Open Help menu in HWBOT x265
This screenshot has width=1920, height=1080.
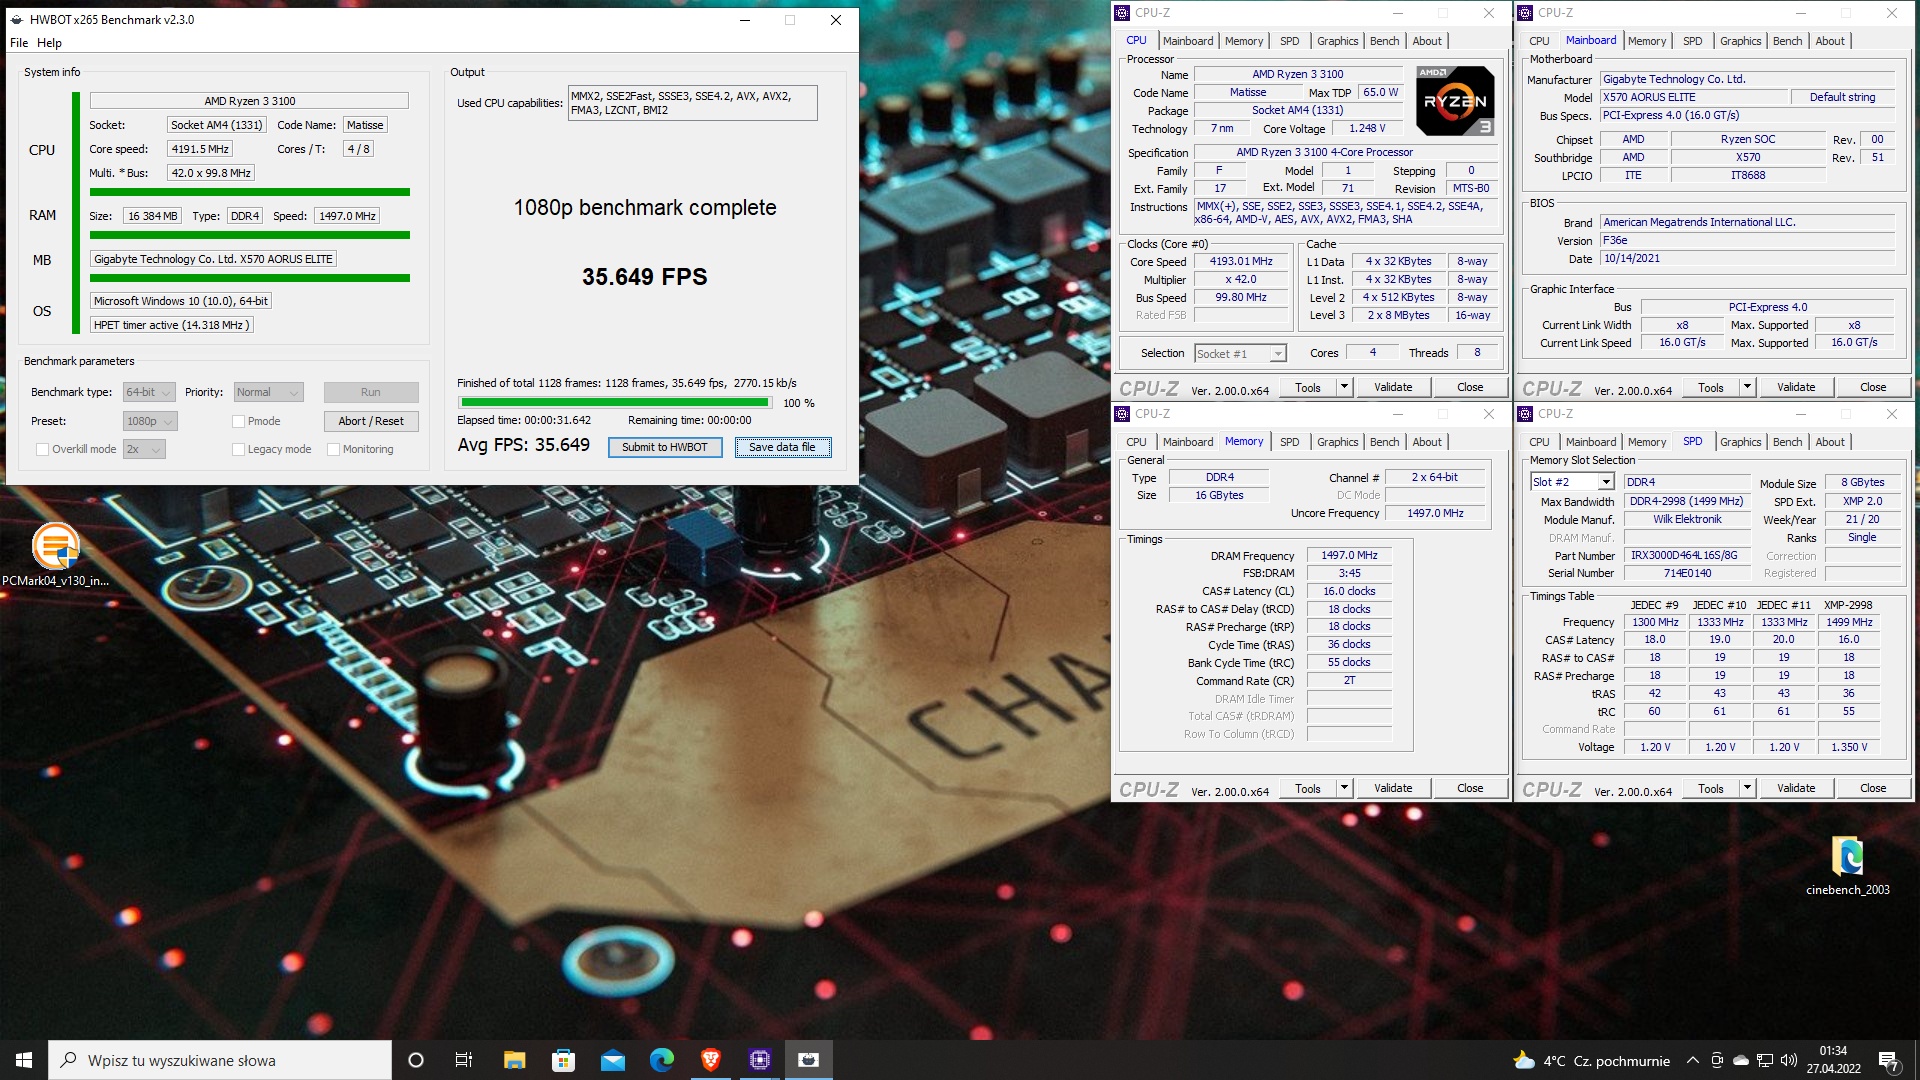click(x=49, y=43)
